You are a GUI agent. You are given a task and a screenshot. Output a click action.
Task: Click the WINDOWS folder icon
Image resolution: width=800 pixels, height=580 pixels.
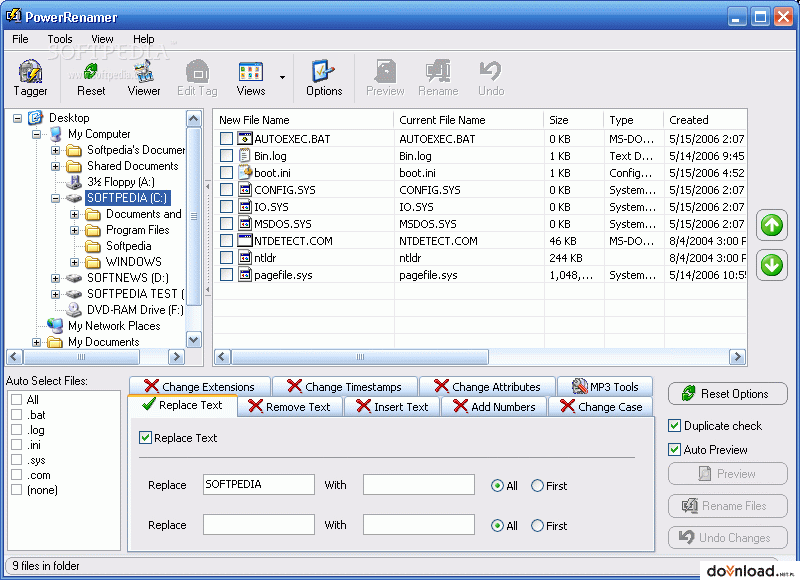(x=93, y=262)
